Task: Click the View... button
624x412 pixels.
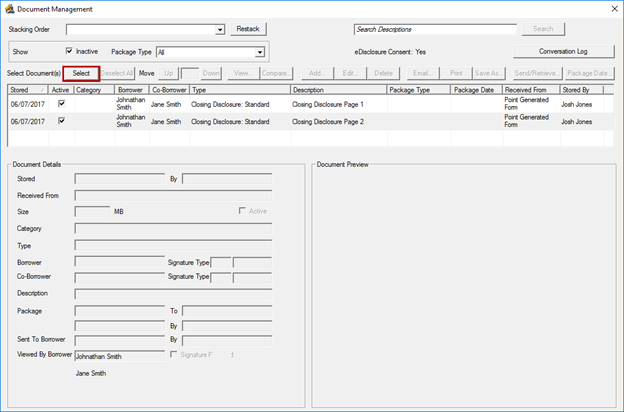Action: [243, 73]
